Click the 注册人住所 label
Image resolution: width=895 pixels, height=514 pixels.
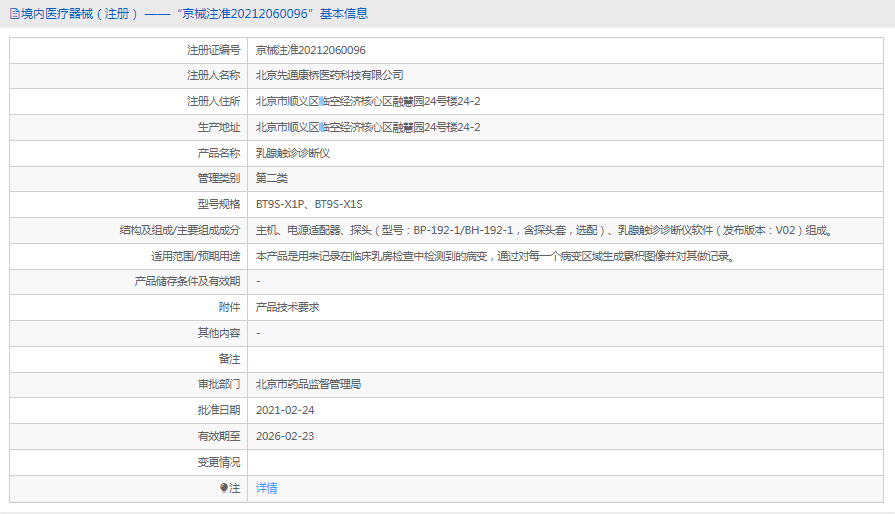pos(213,102)
